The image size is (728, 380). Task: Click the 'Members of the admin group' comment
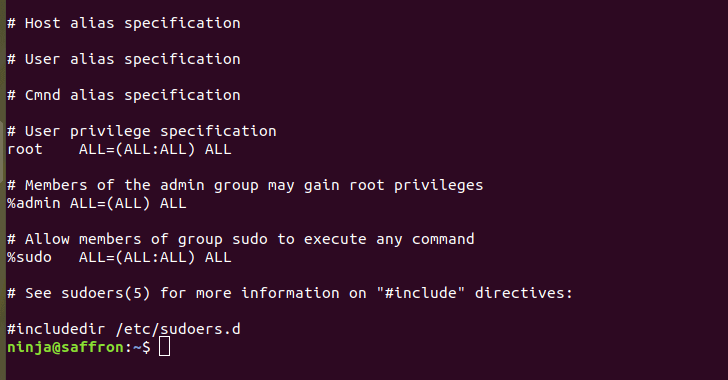[142, 185]
